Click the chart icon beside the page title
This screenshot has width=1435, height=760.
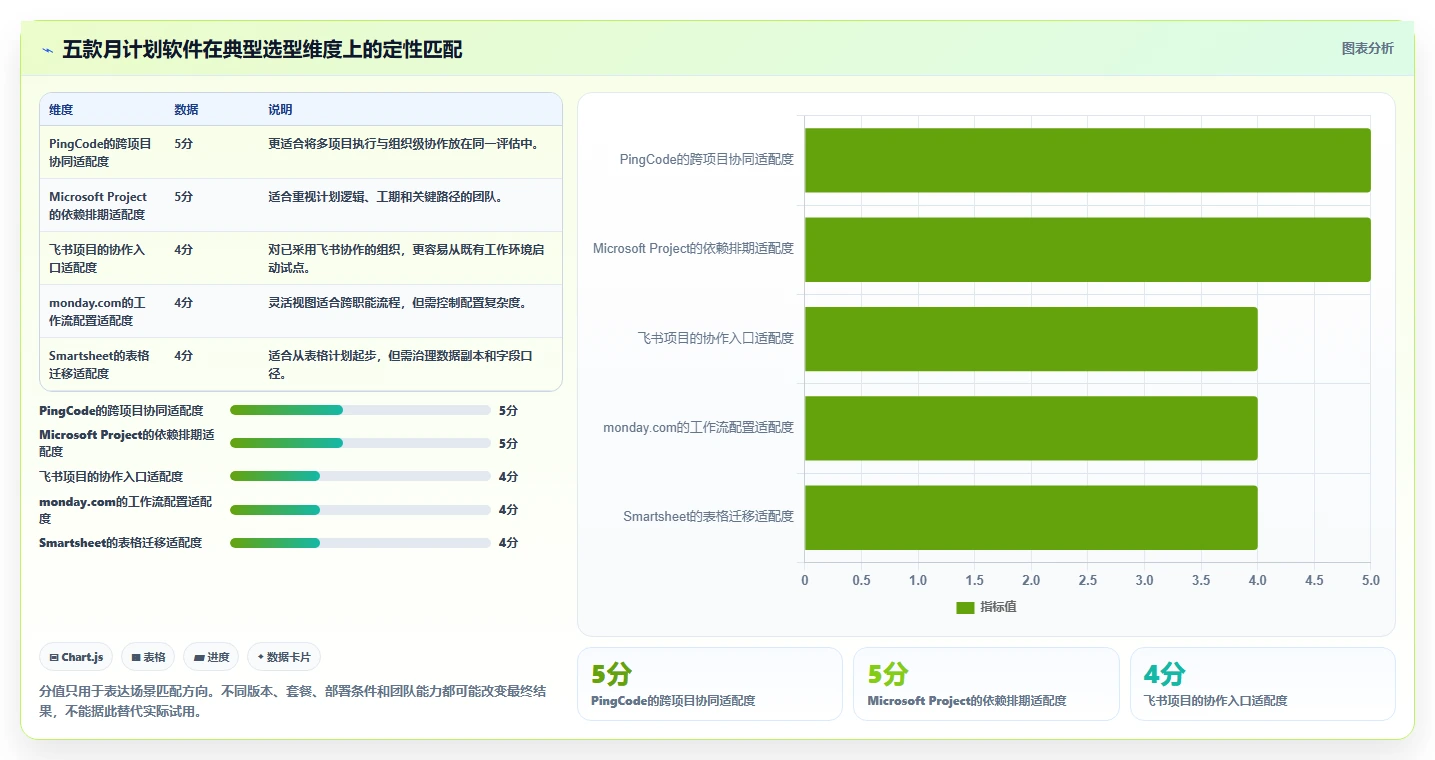coord(47,50)
